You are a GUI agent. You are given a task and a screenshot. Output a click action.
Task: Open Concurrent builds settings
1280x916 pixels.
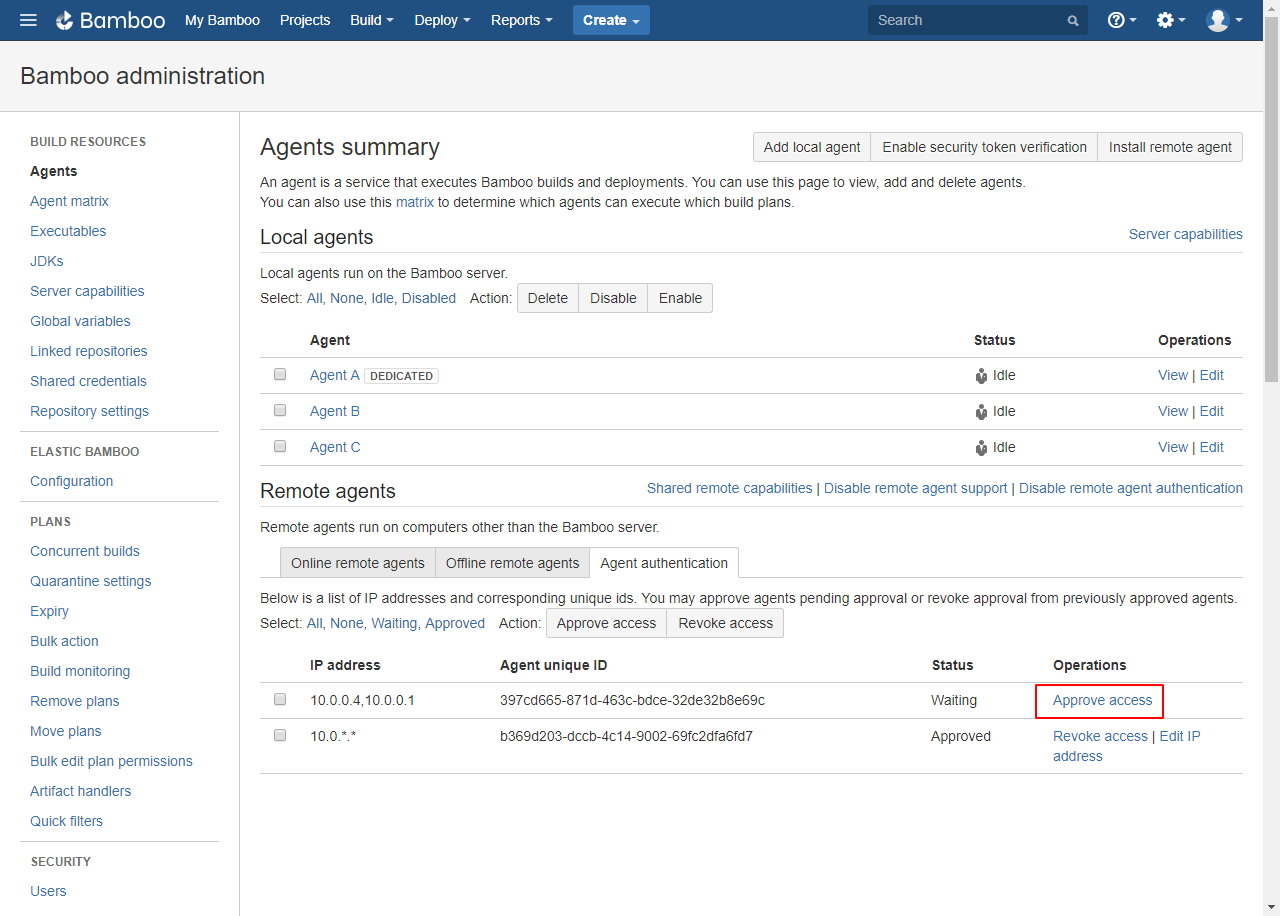tap(85, 551)
